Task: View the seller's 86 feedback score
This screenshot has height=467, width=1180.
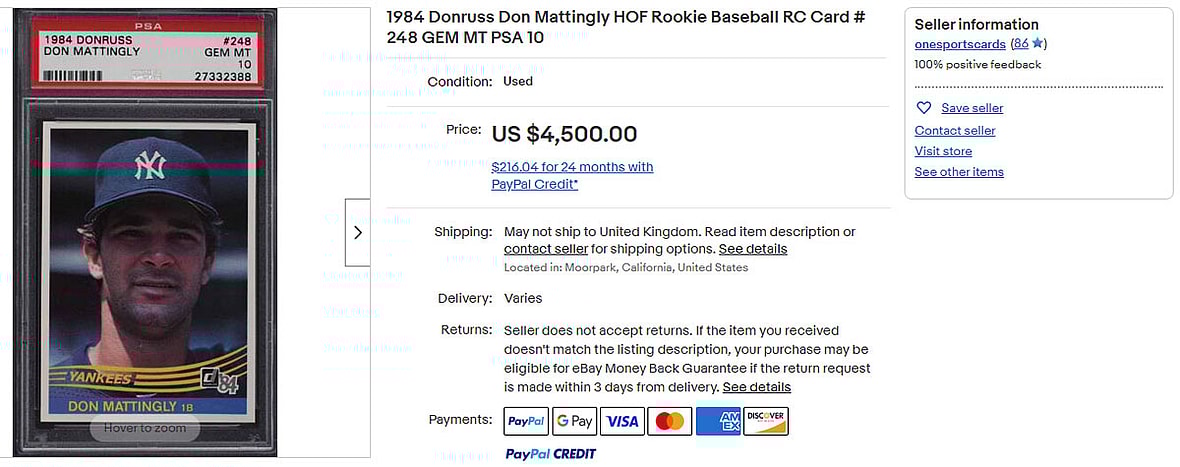Action: pyautogui.click(x=1020, y=44)
